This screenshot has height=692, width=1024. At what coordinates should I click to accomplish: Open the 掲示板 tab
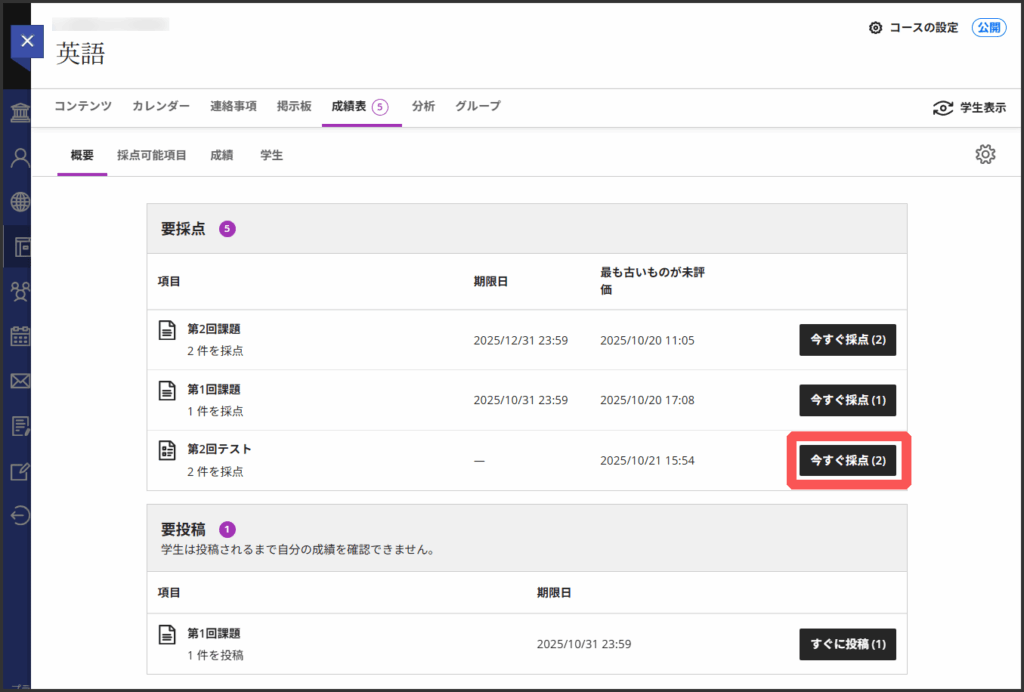[x=294, y=106]
